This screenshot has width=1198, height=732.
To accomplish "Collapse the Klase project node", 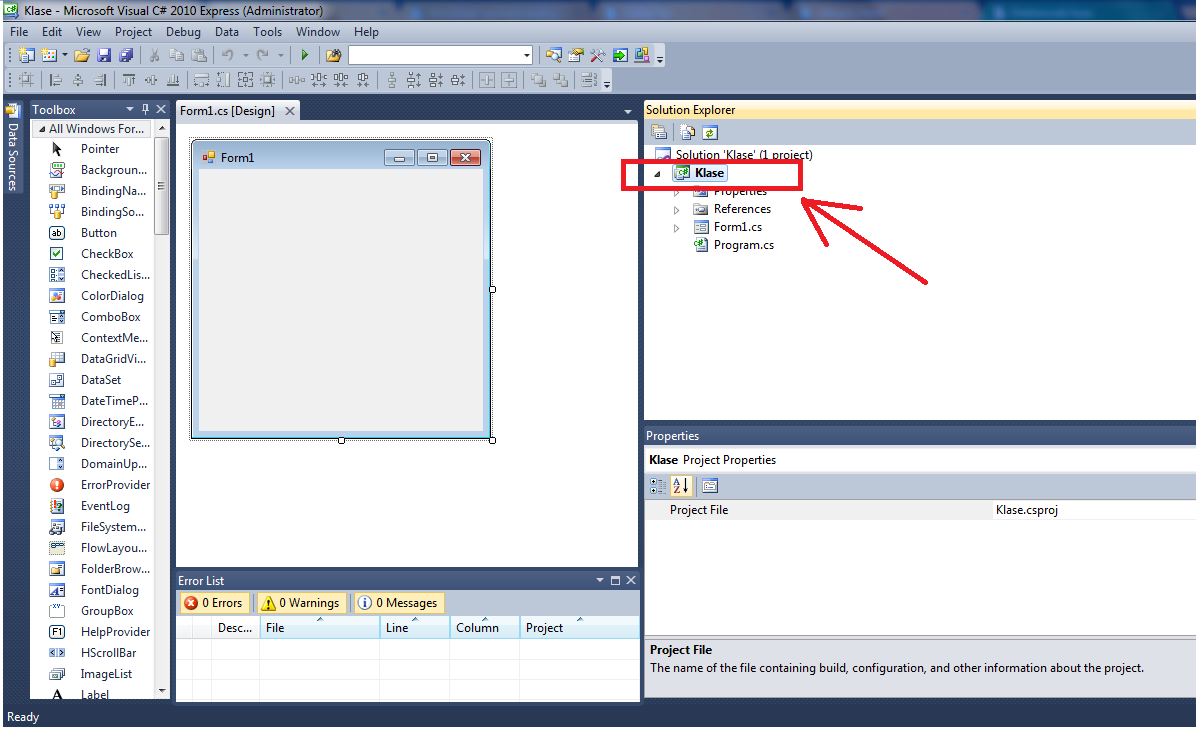I will point(657,173).
